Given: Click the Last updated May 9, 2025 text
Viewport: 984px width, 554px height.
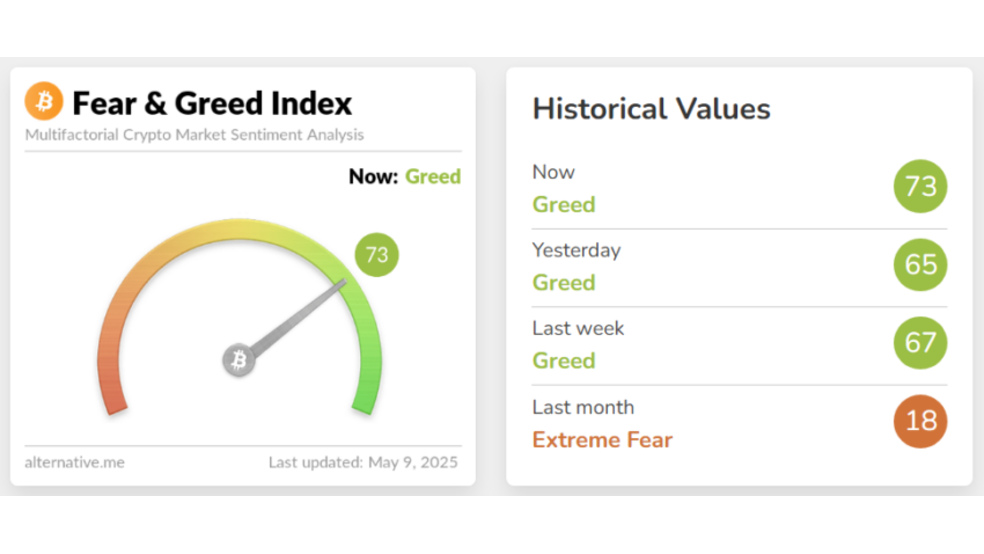Looking at the screenshot, I should pyautogui.click(x=363, y=462).
